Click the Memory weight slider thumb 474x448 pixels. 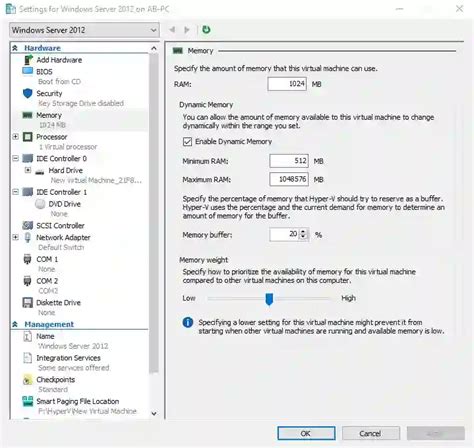click(x=269, y=299)
